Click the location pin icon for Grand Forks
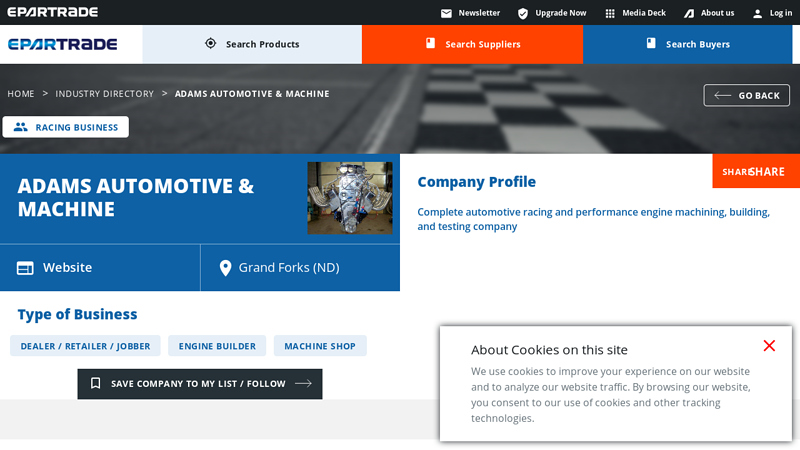The width and height of the screenshot is (800, 450). click(x=225, y=268)
